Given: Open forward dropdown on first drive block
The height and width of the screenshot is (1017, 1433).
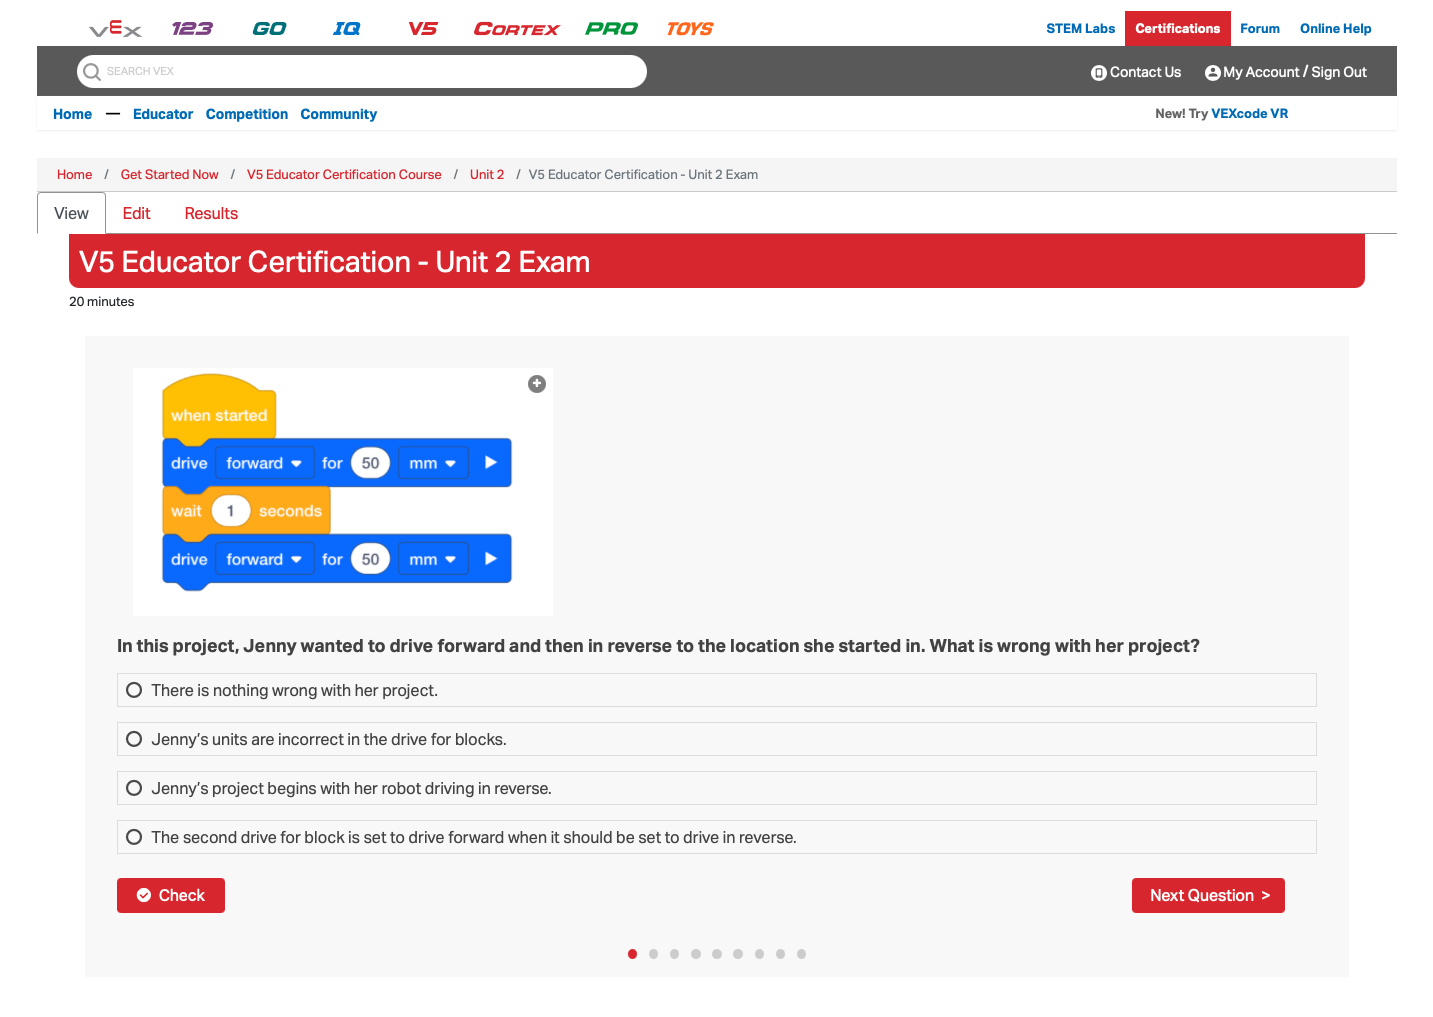Looking at the screenshot, I should 264,463.
